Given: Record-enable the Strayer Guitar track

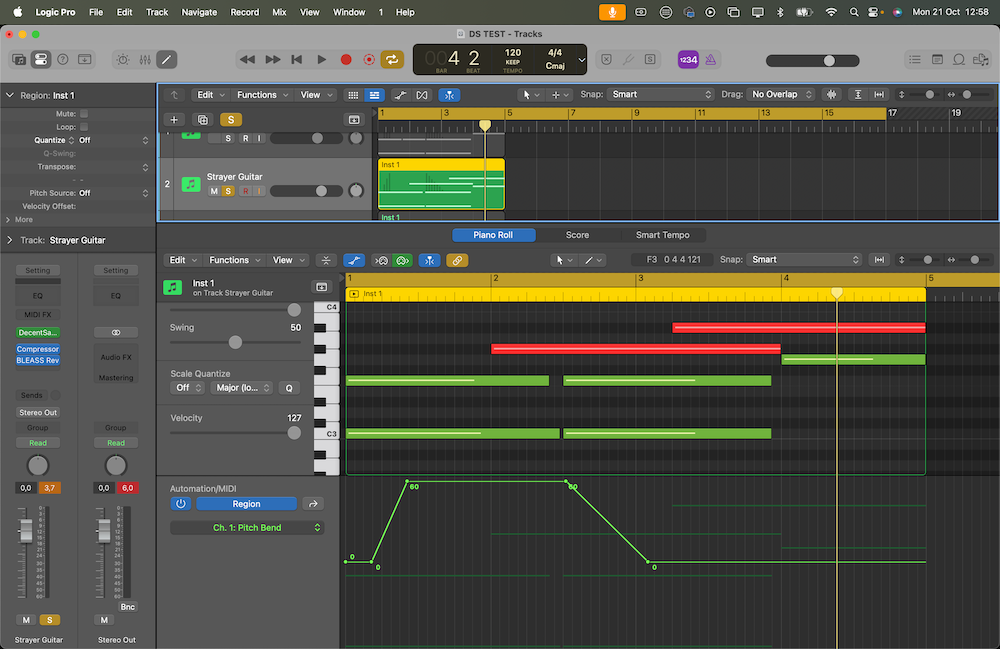Looking at the screenshot, I should [x=245, y=191].
